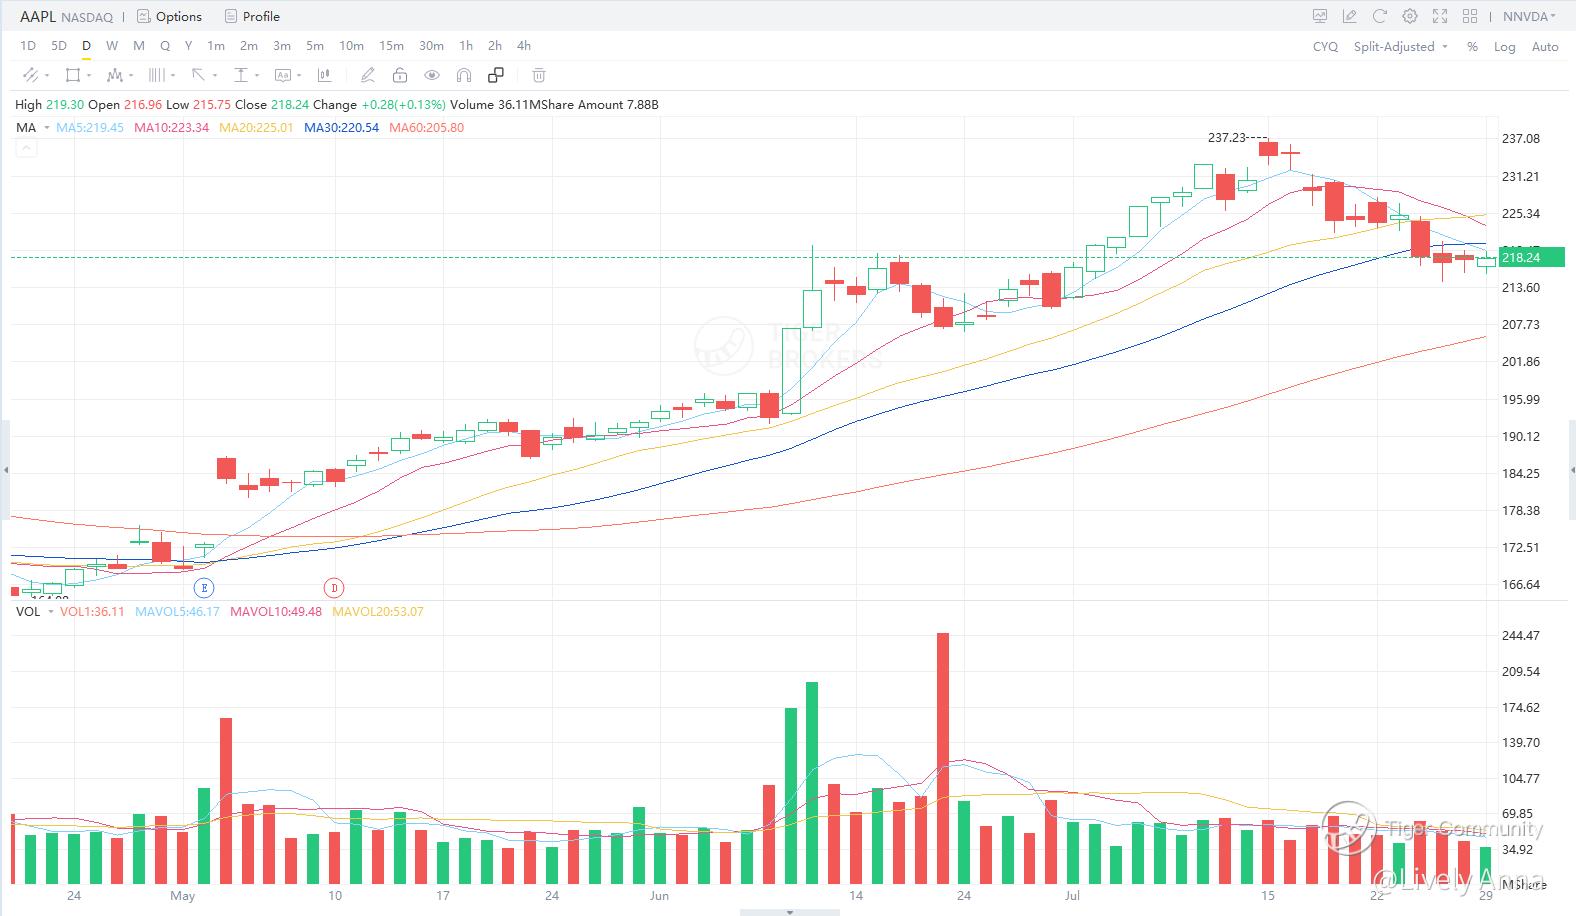This screenshot has height=916, width=1576.
Task: Expand text annotation tool options arrow
Action: 299,76
